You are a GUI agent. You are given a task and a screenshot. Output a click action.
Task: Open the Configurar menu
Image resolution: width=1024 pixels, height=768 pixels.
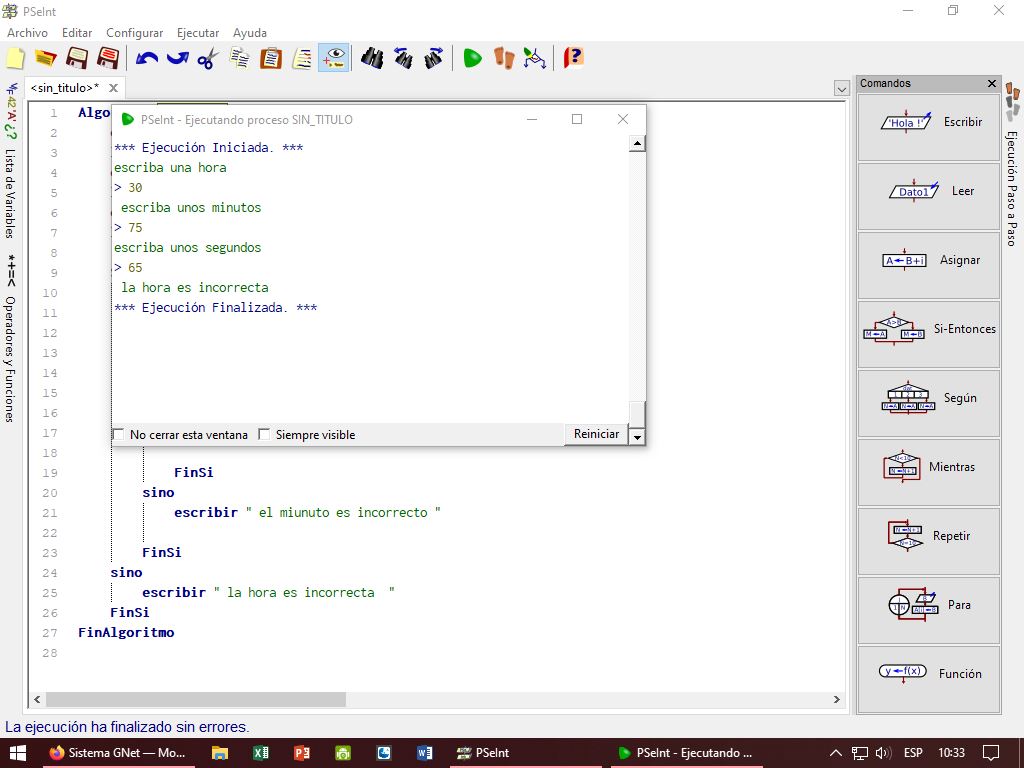[x=134, y=33]
